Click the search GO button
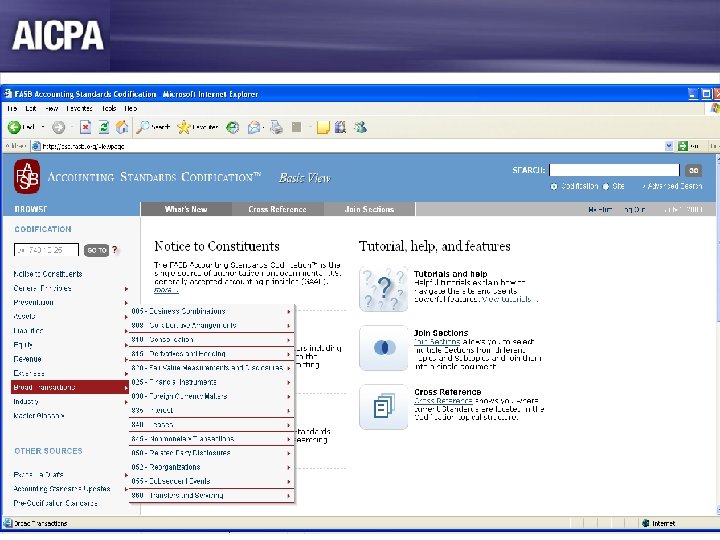Image resolution: width=720 pixels, height=540 pixels. (x=693, y=170)
